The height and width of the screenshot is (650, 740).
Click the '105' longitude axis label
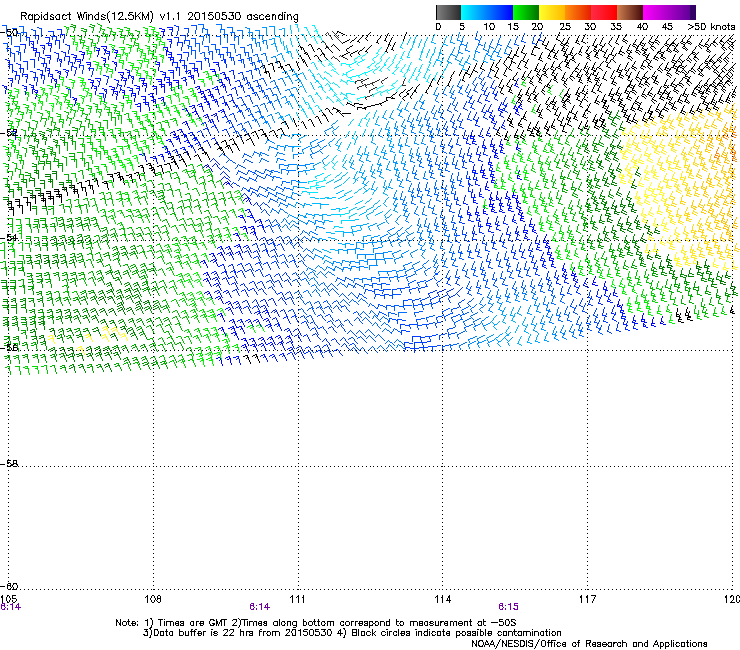click(x=8, y=599)
